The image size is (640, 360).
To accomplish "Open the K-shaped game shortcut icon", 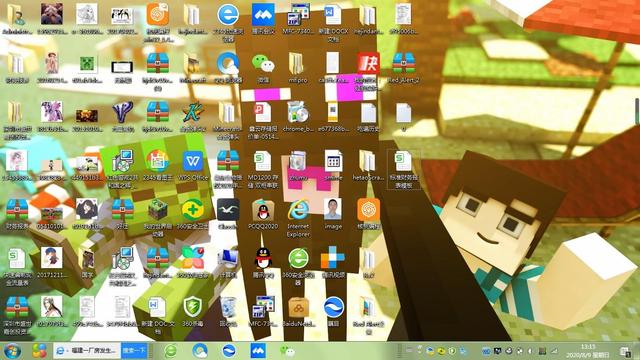I will coord(193,112).
